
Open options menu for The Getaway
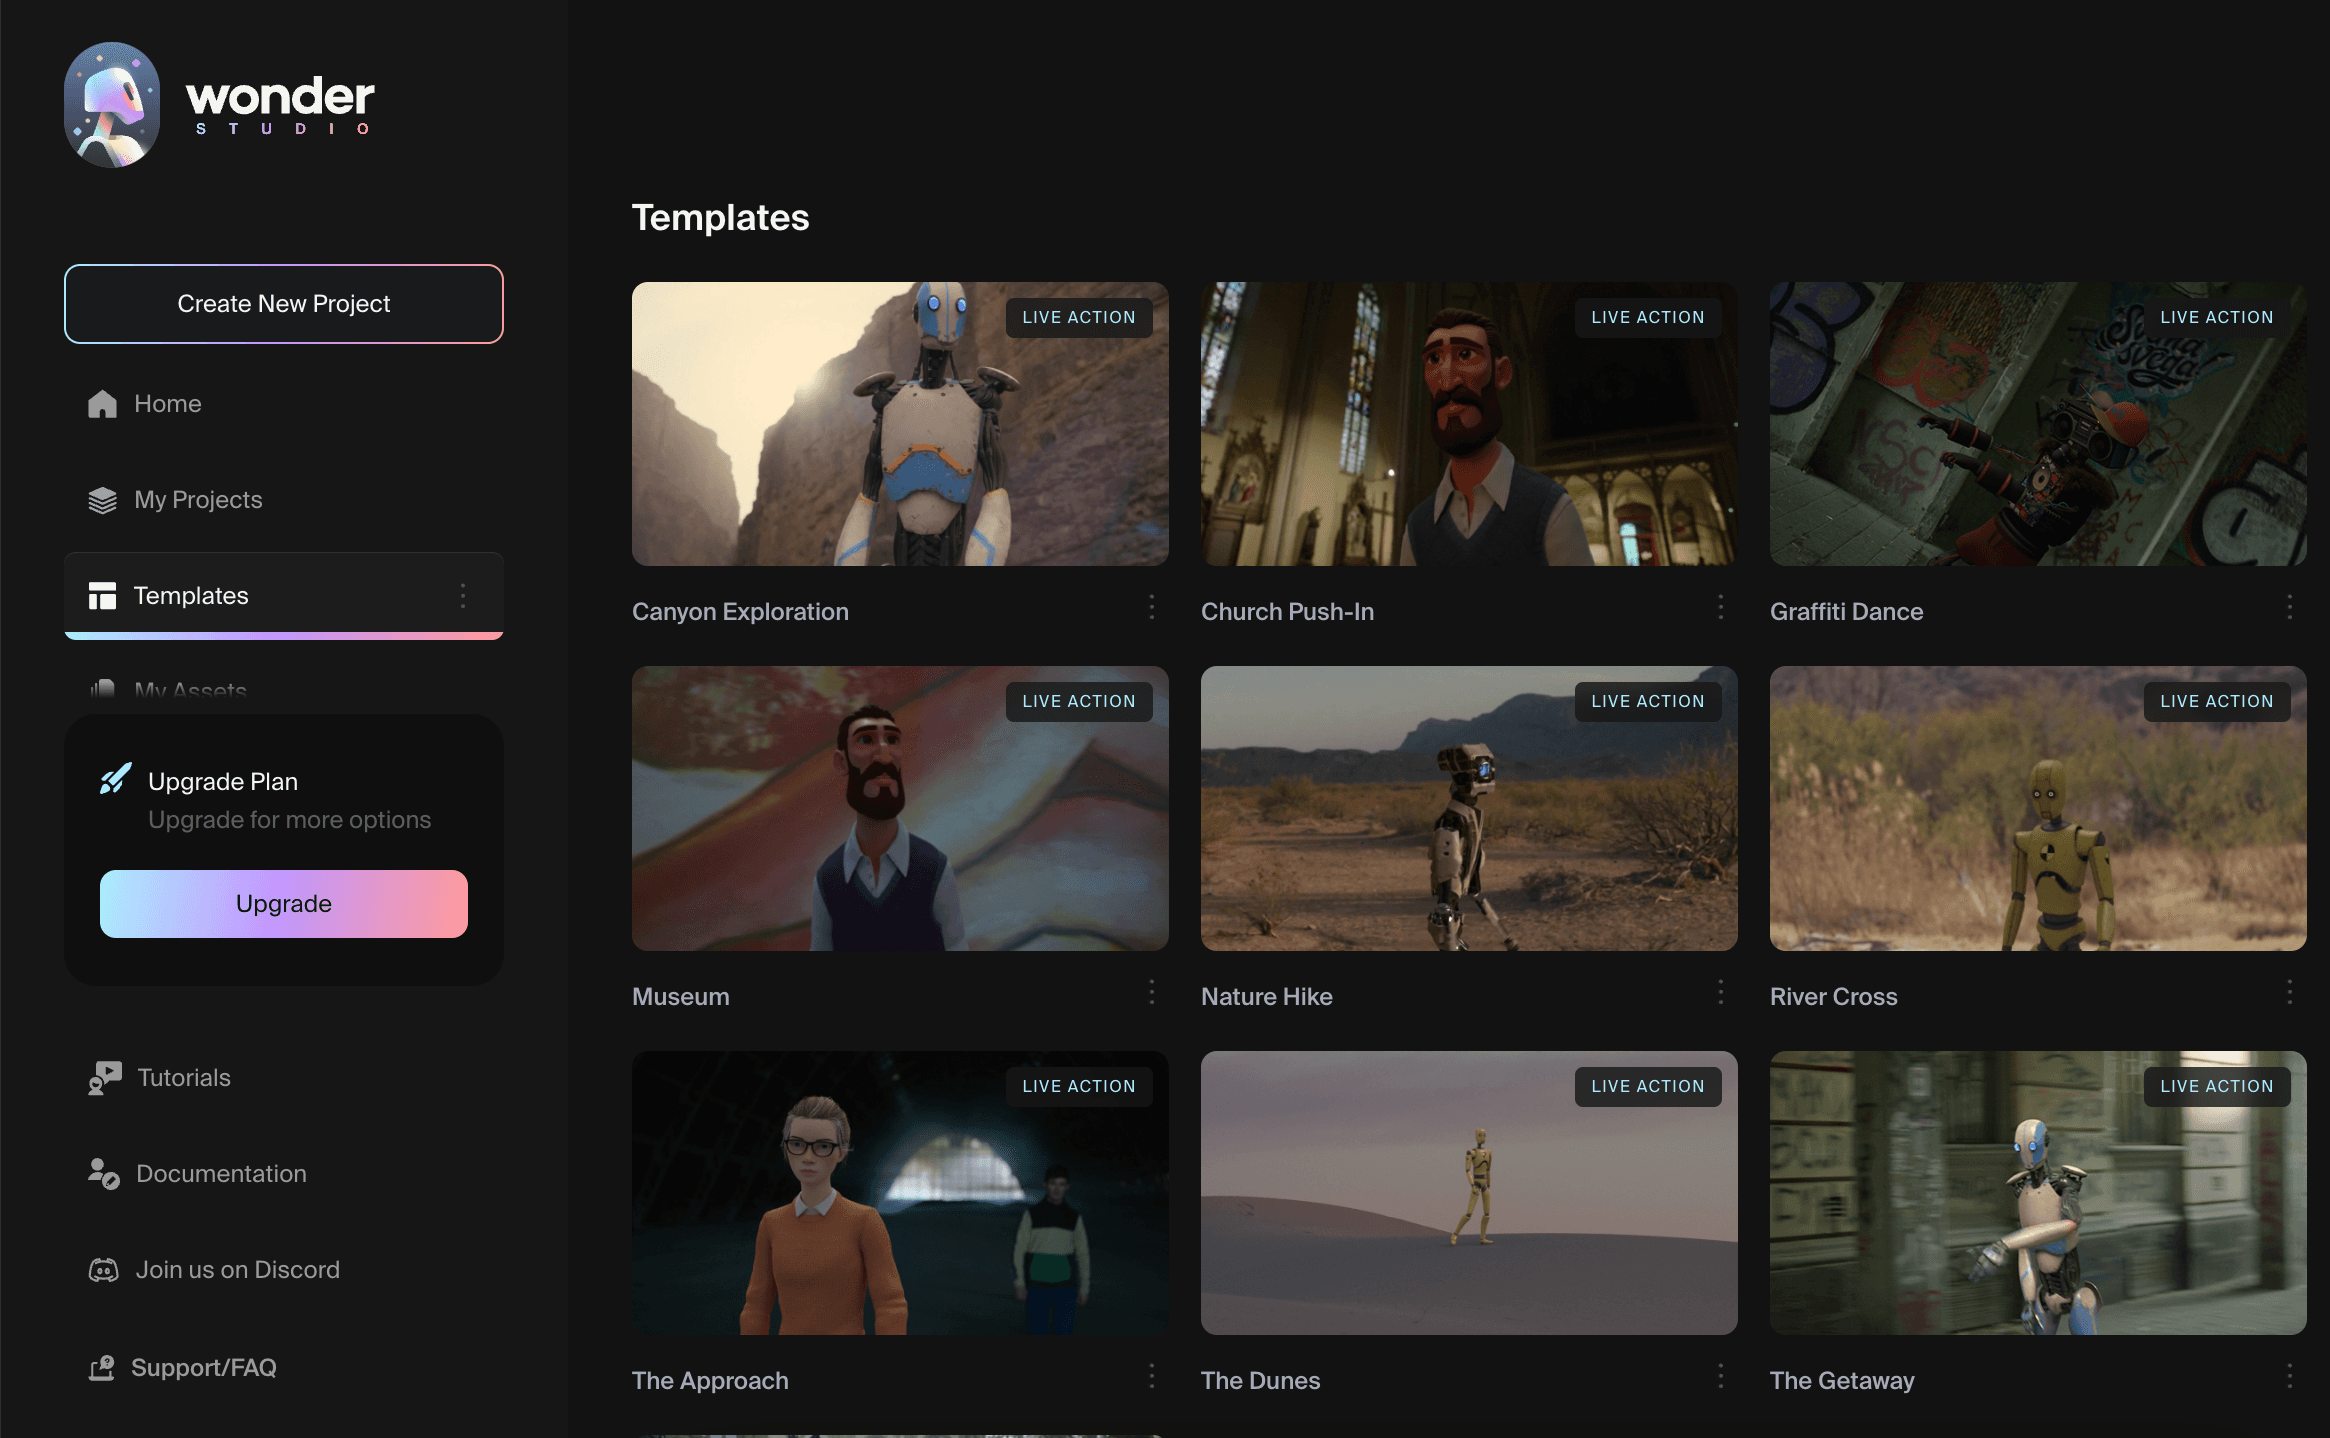click(2290, 1376)
